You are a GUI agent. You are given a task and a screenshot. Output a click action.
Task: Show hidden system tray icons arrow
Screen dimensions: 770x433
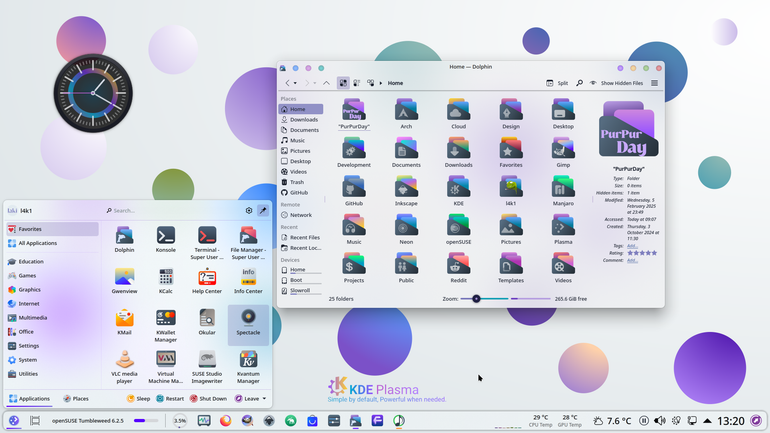(x=707, y=421)
